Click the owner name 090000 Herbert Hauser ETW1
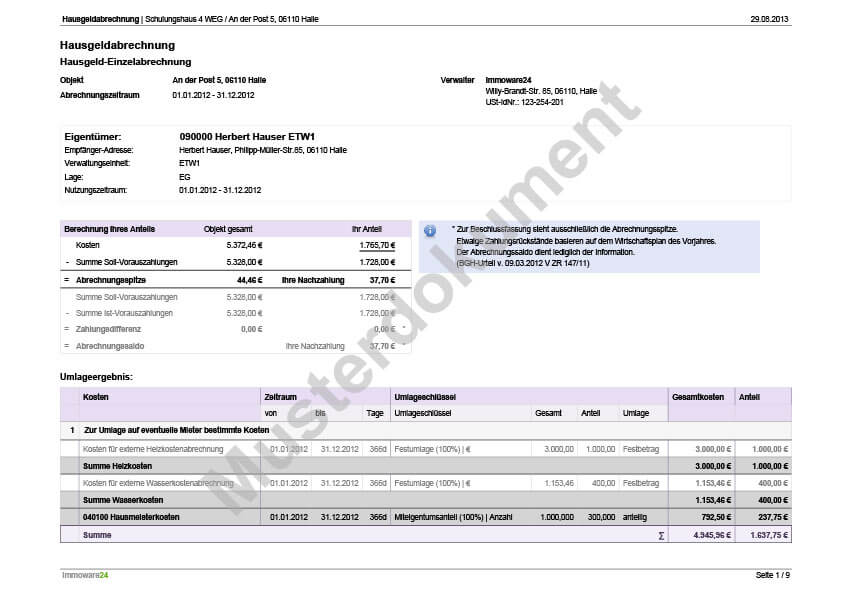 [x=247, y=136]
